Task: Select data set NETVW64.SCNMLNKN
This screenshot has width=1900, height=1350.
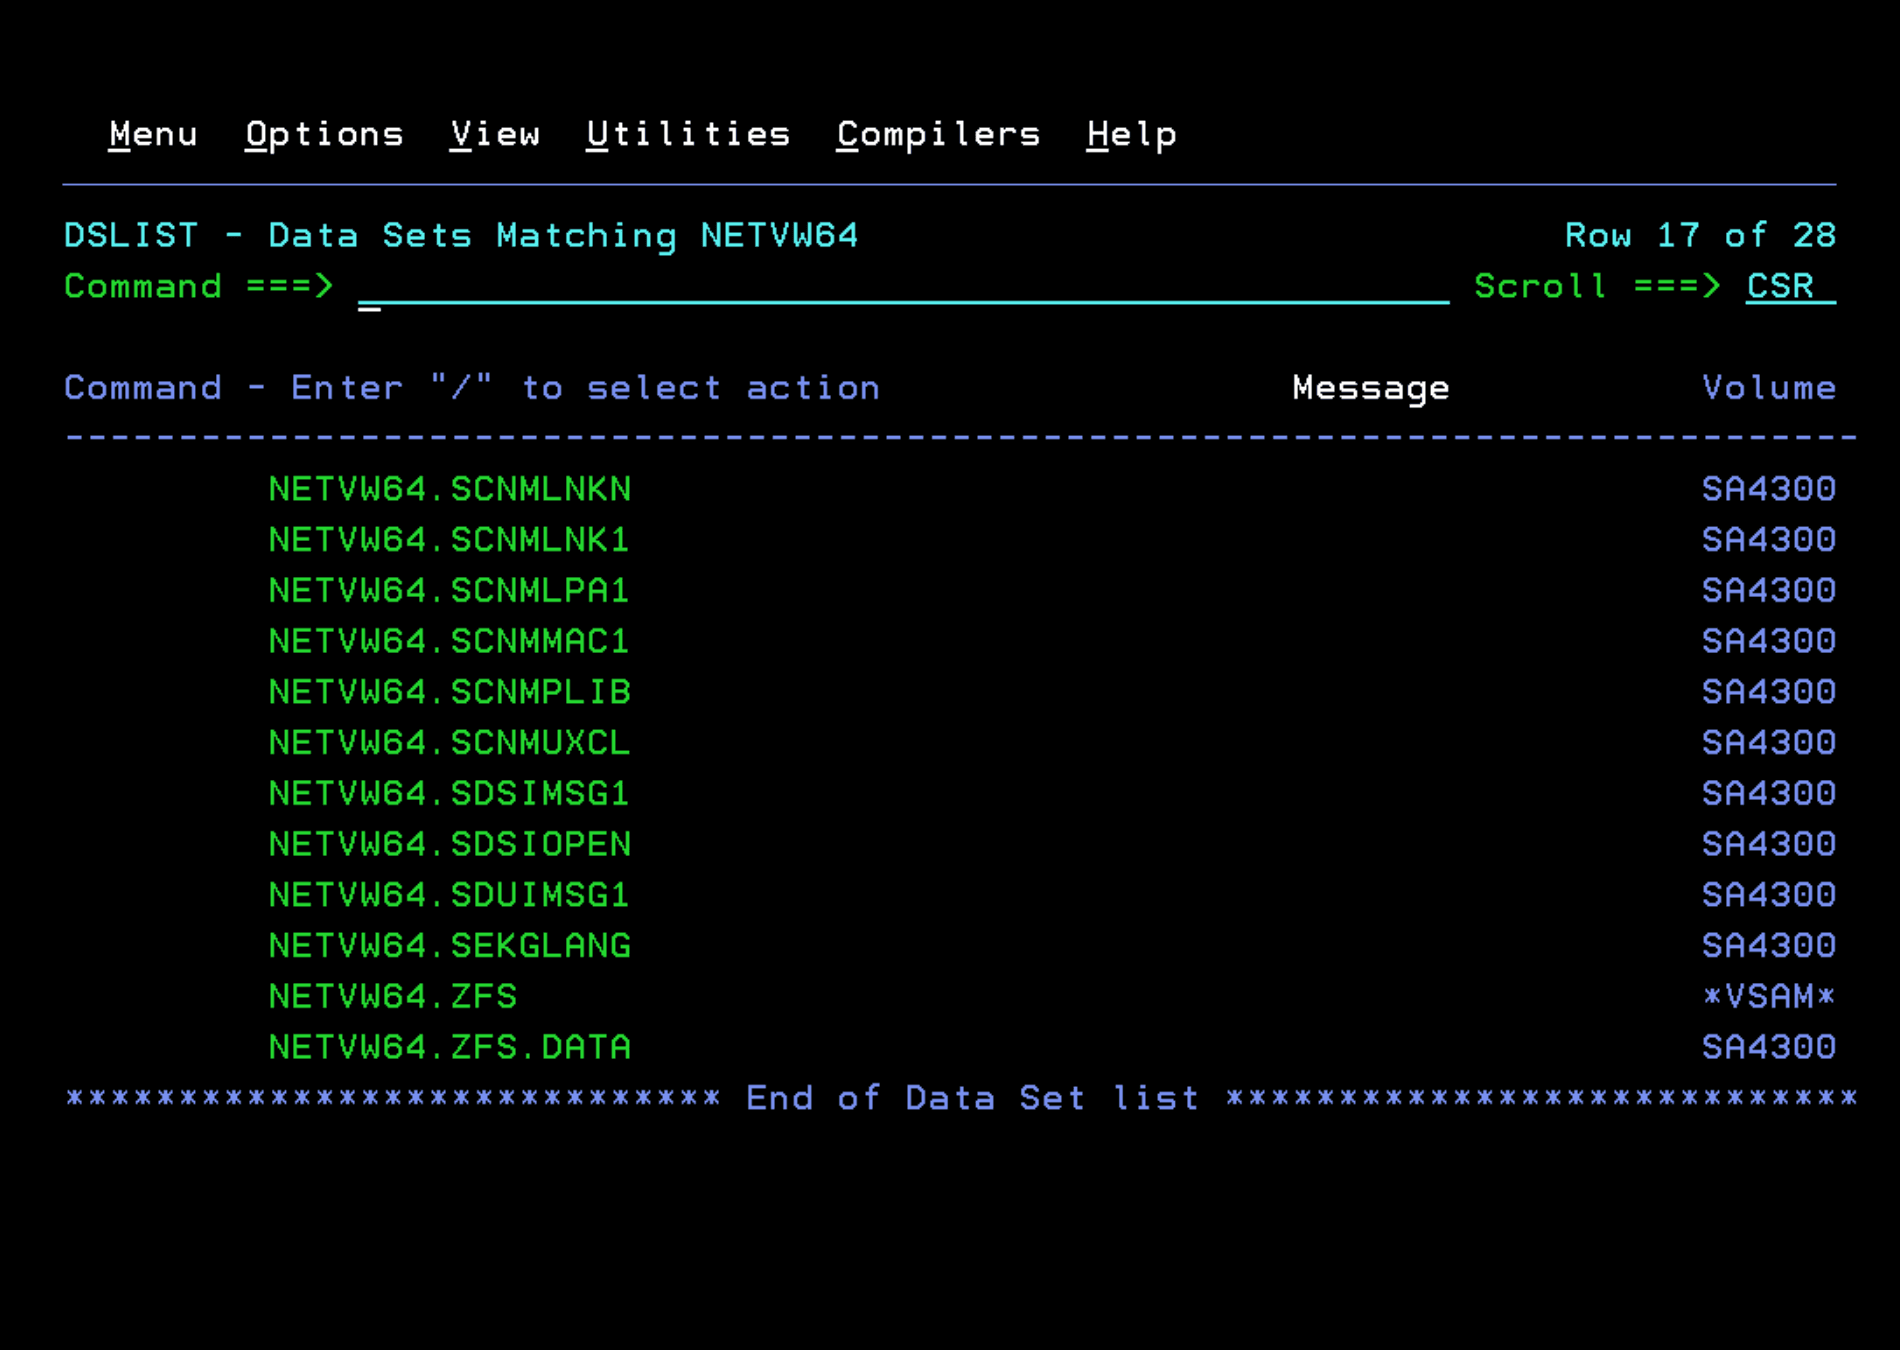Action: point(449,489)
